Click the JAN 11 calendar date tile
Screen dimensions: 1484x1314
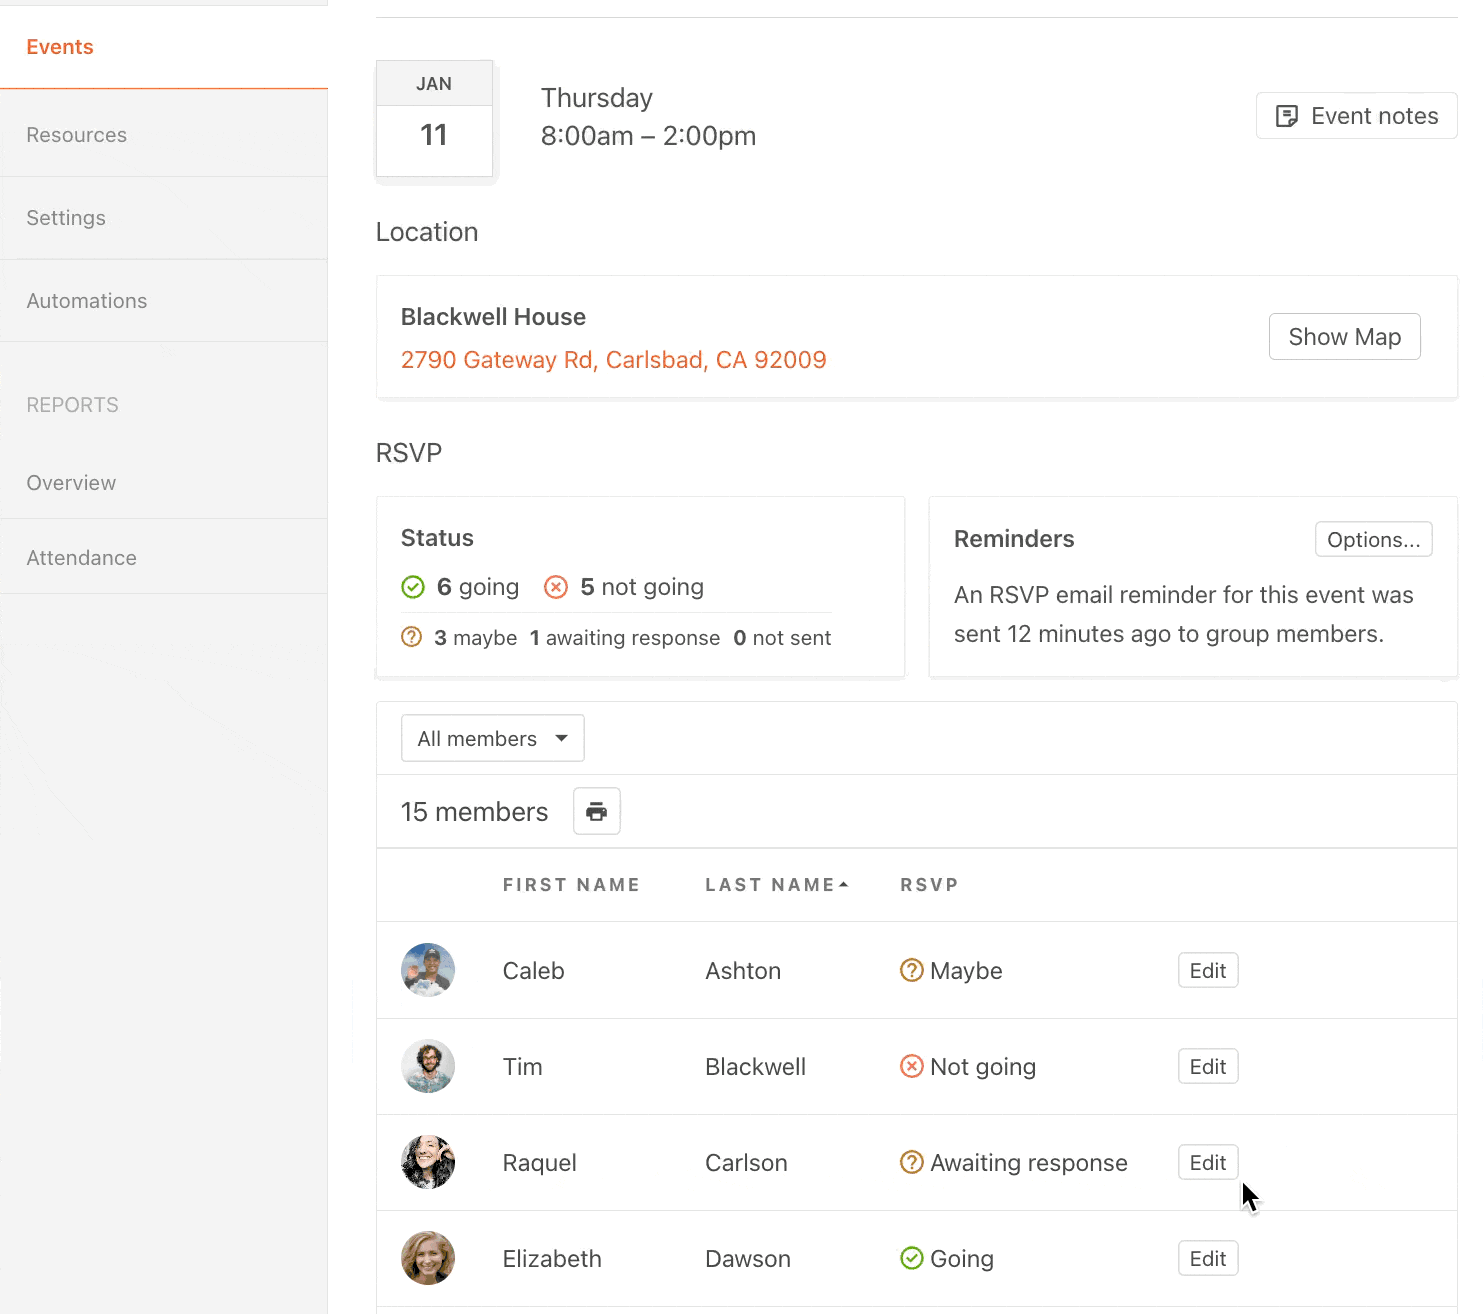click(434, 119)
